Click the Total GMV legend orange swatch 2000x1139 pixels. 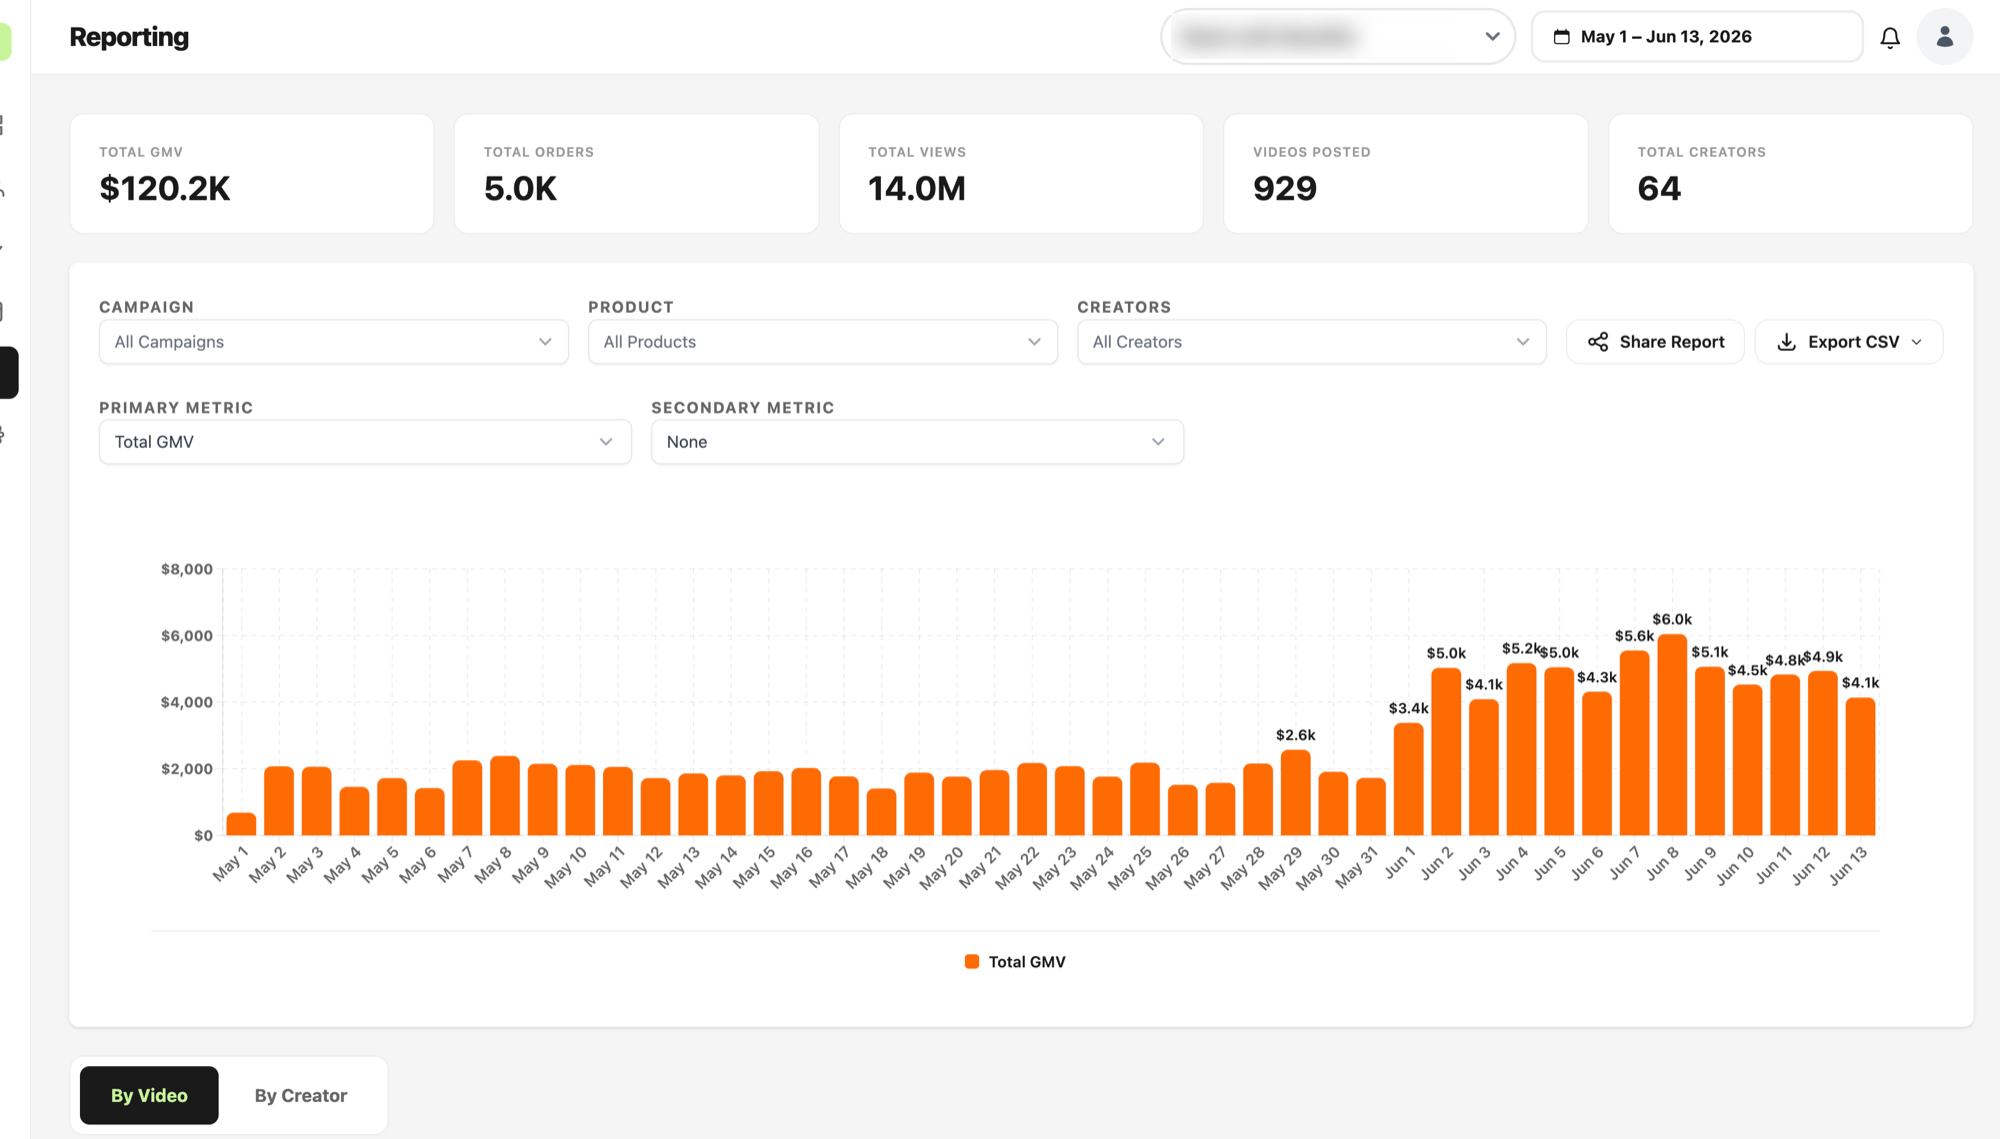coord(971,961)
